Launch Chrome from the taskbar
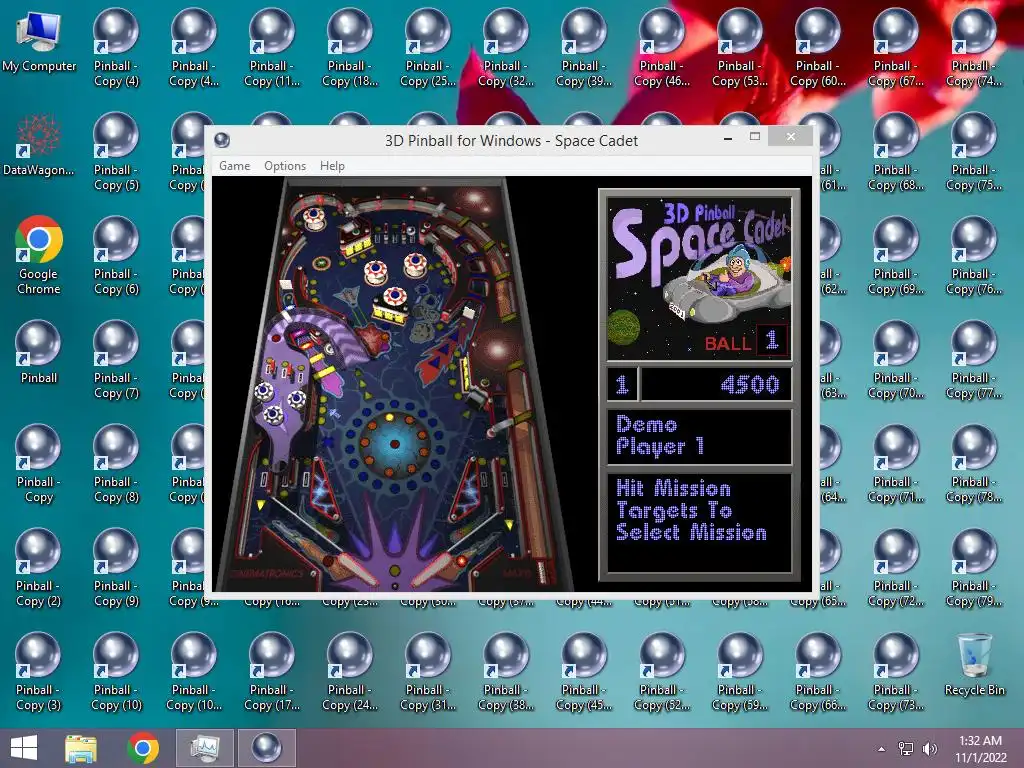The height and width of the screenshot is (768, 1024). [143, 748]
